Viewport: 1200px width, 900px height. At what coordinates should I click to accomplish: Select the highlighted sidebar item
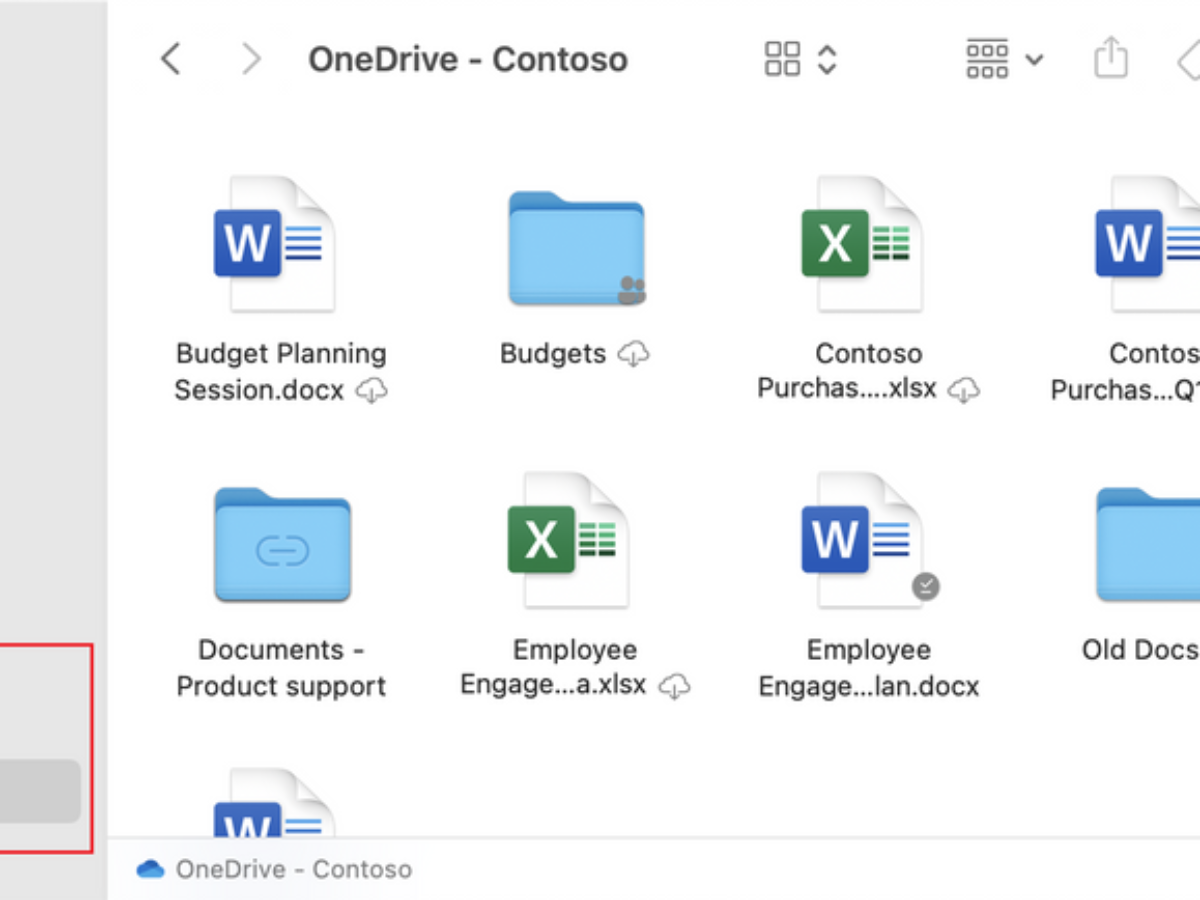click(40, 791)
